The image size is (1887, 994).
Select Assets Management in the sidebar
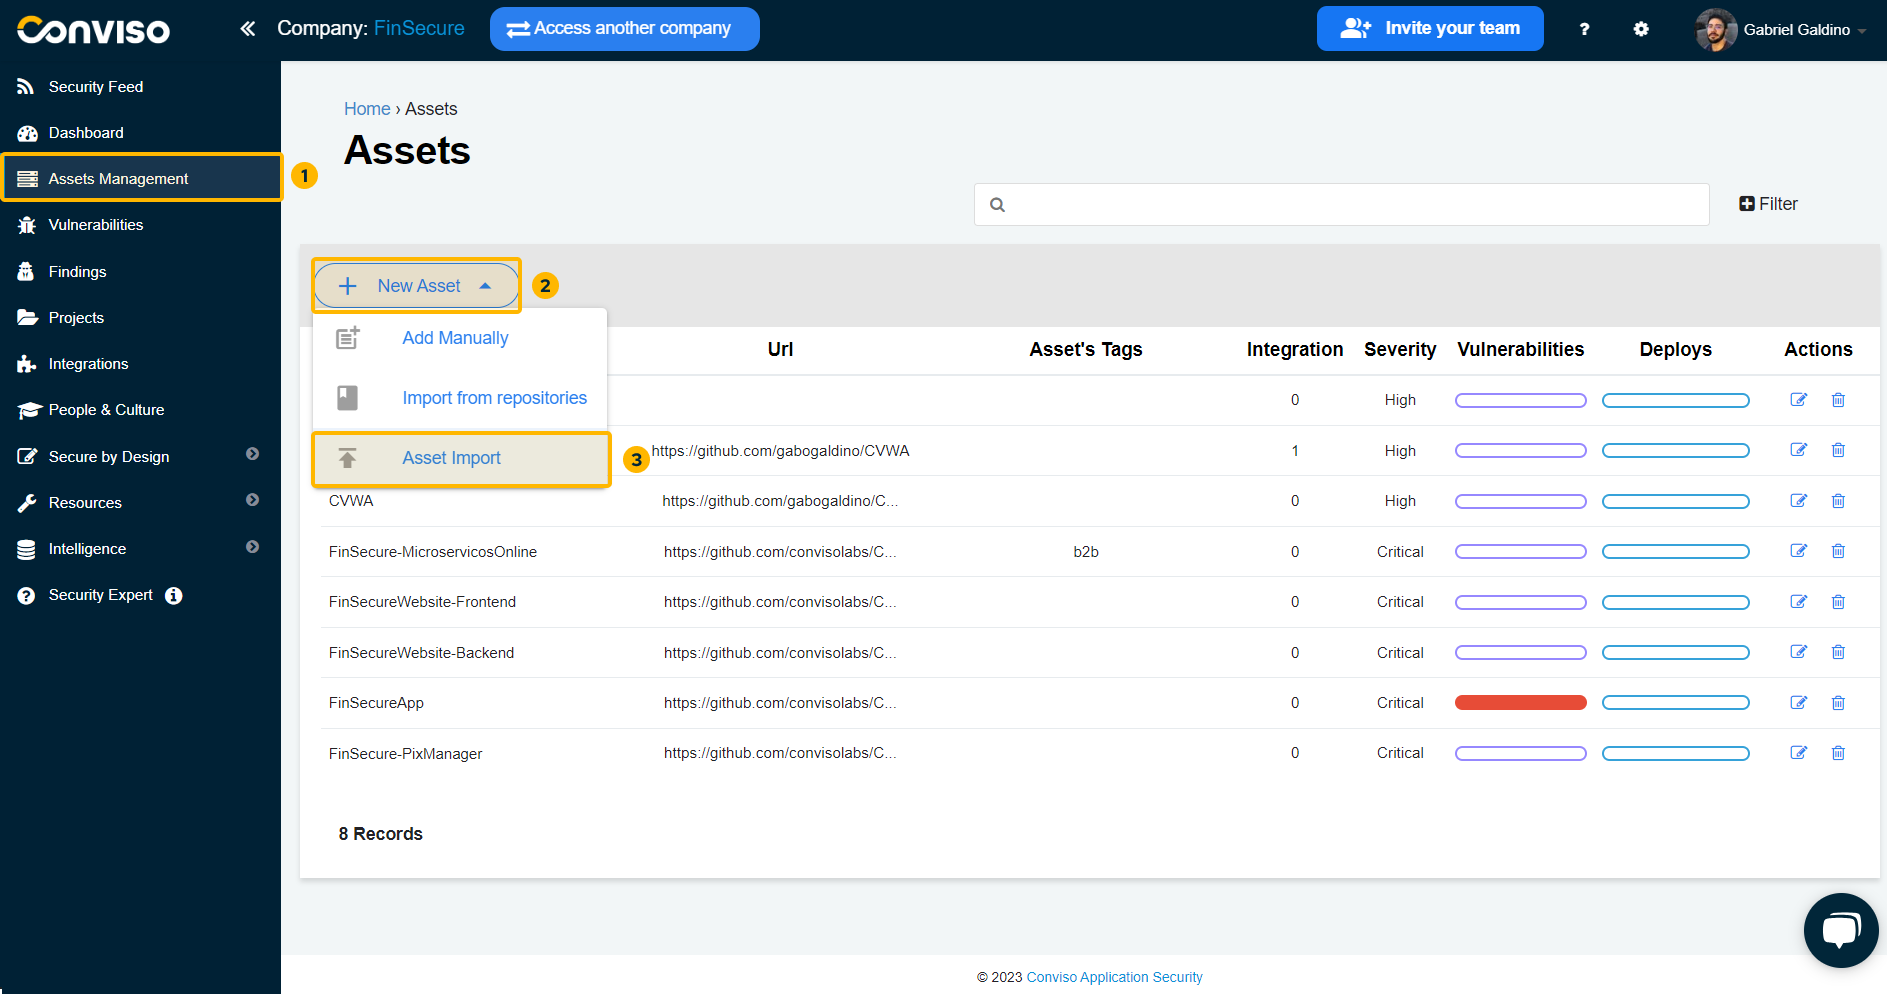[x=142, y=178]
